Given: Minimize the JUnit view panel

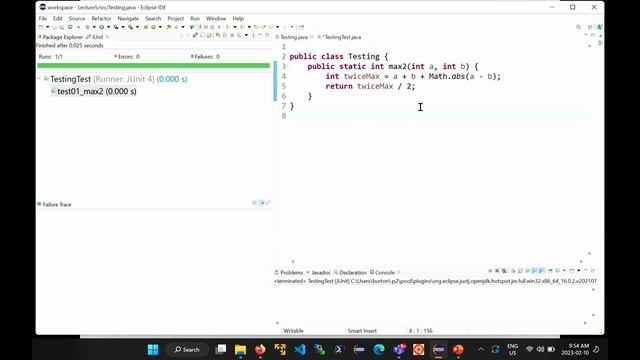Looking at the screenshot, I should click(x=260, y=35).
